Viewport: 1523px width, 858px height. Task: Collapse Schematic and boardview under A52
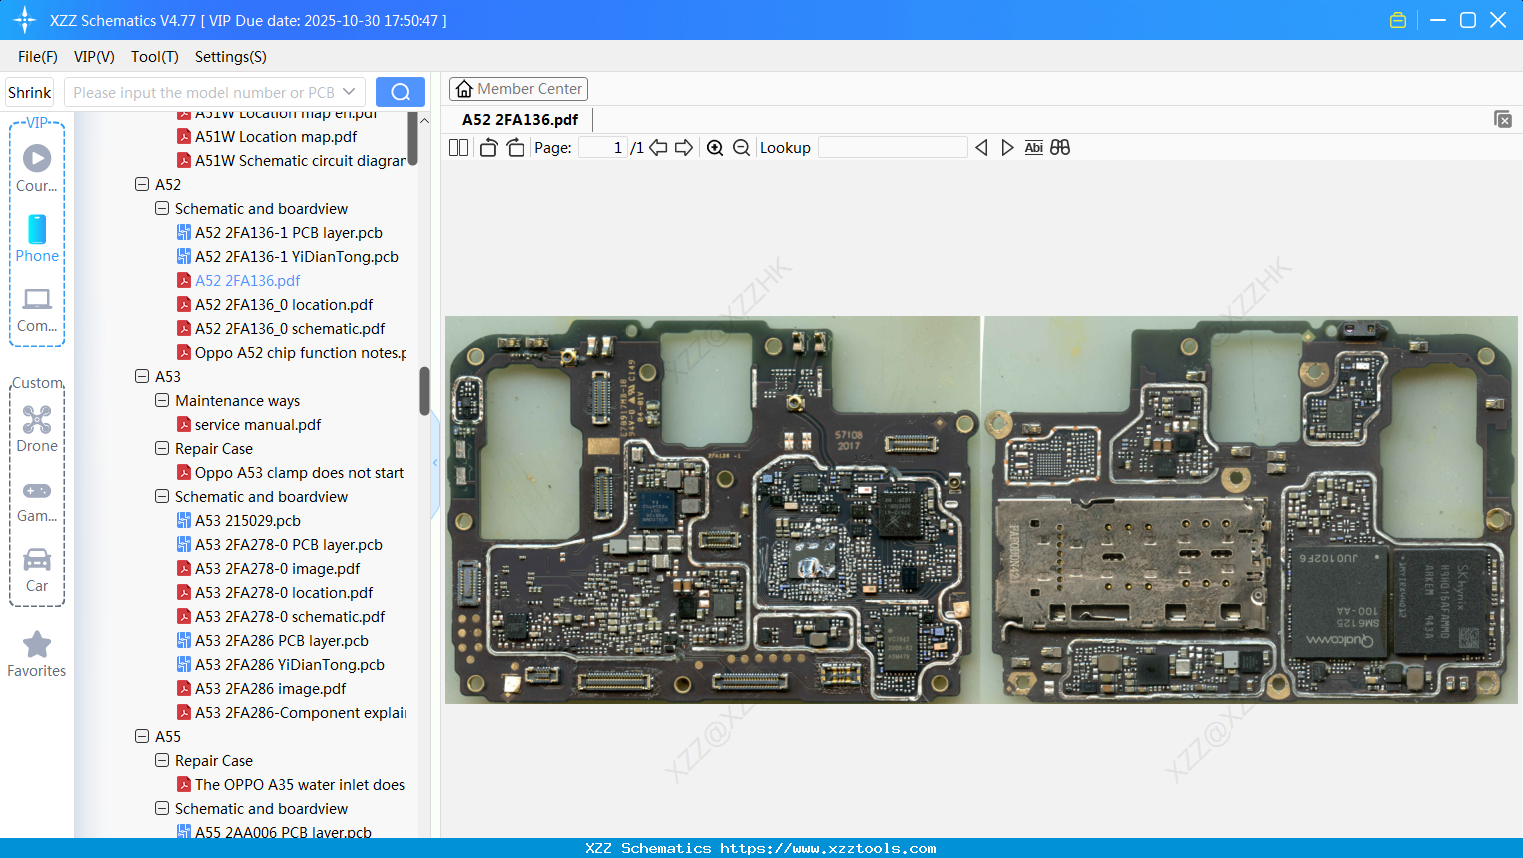click(x=162, y=209)
